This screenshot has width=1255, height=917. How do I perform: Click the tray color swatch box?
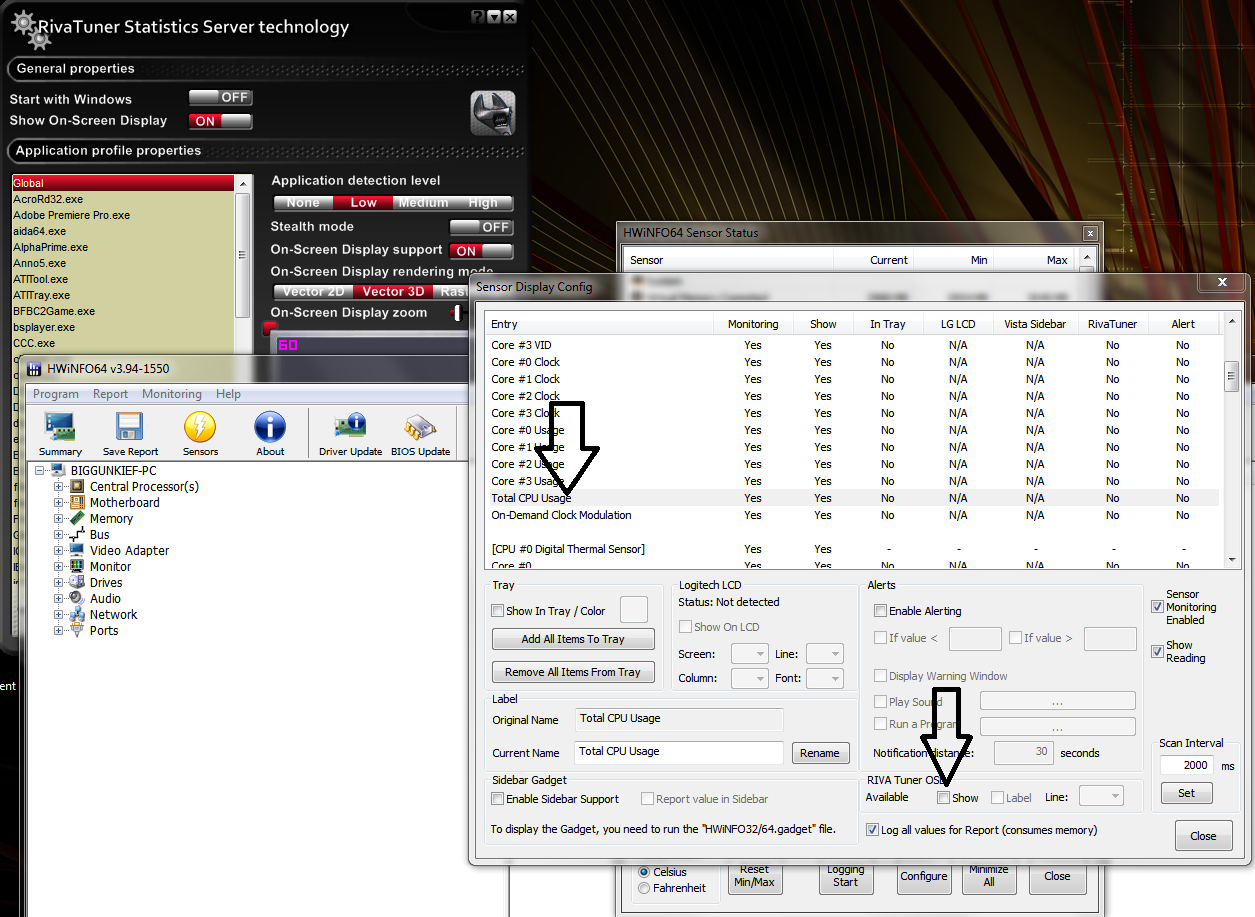pos(634,610)
